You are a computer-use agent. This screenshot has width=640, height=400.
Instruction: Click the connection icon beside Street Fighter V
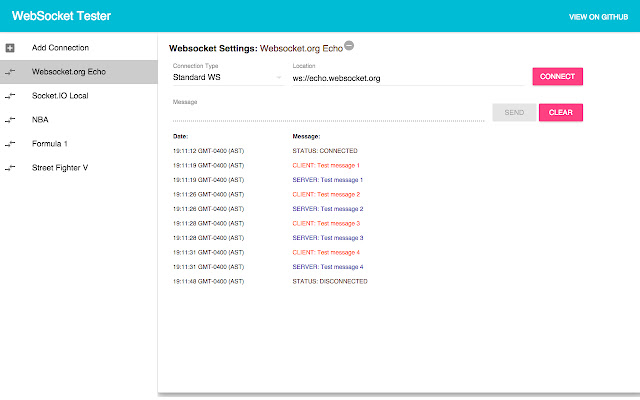(10, 168)
